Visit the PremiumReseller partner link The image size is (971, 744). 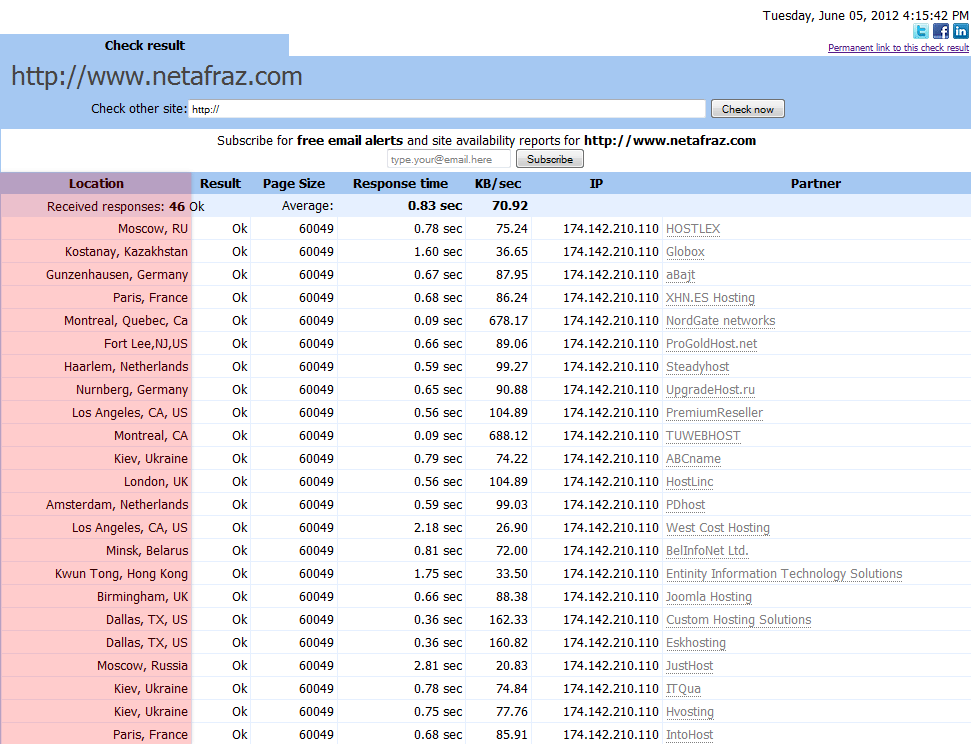(714, 413)
